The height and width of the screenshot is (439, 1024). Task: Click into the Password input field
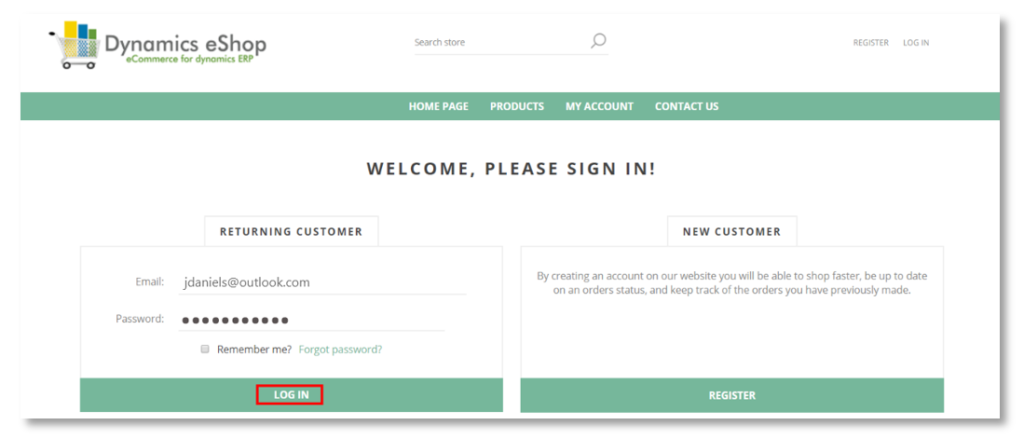pos(312,320)
